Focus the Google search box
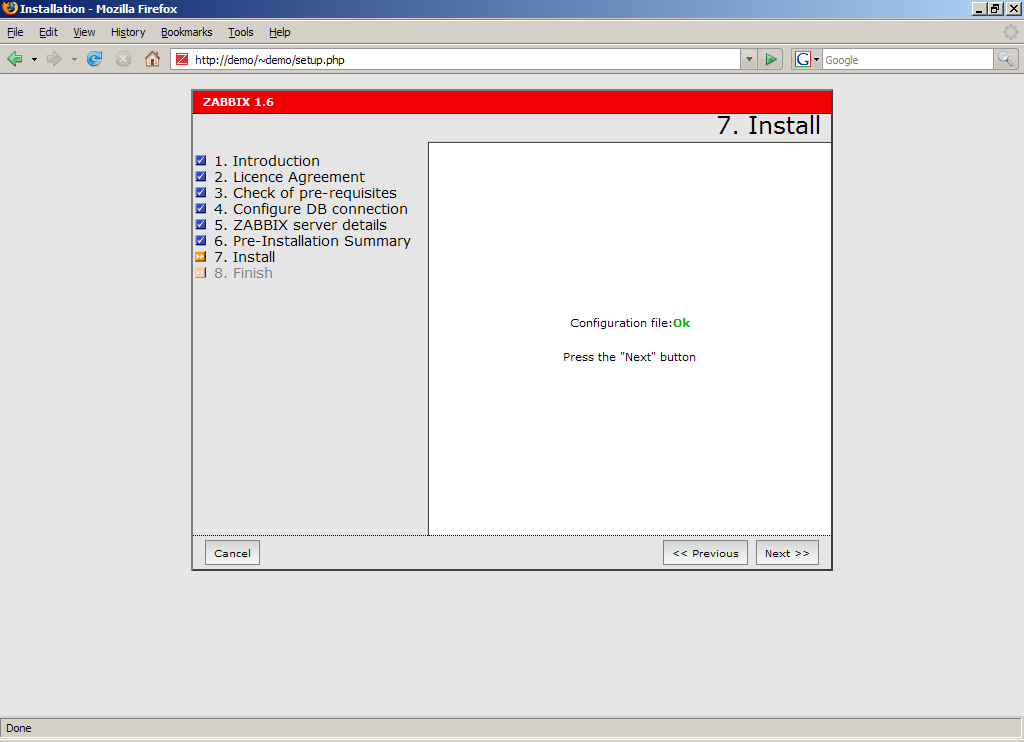The image size is (1024, 742). [x=908, y=59]
